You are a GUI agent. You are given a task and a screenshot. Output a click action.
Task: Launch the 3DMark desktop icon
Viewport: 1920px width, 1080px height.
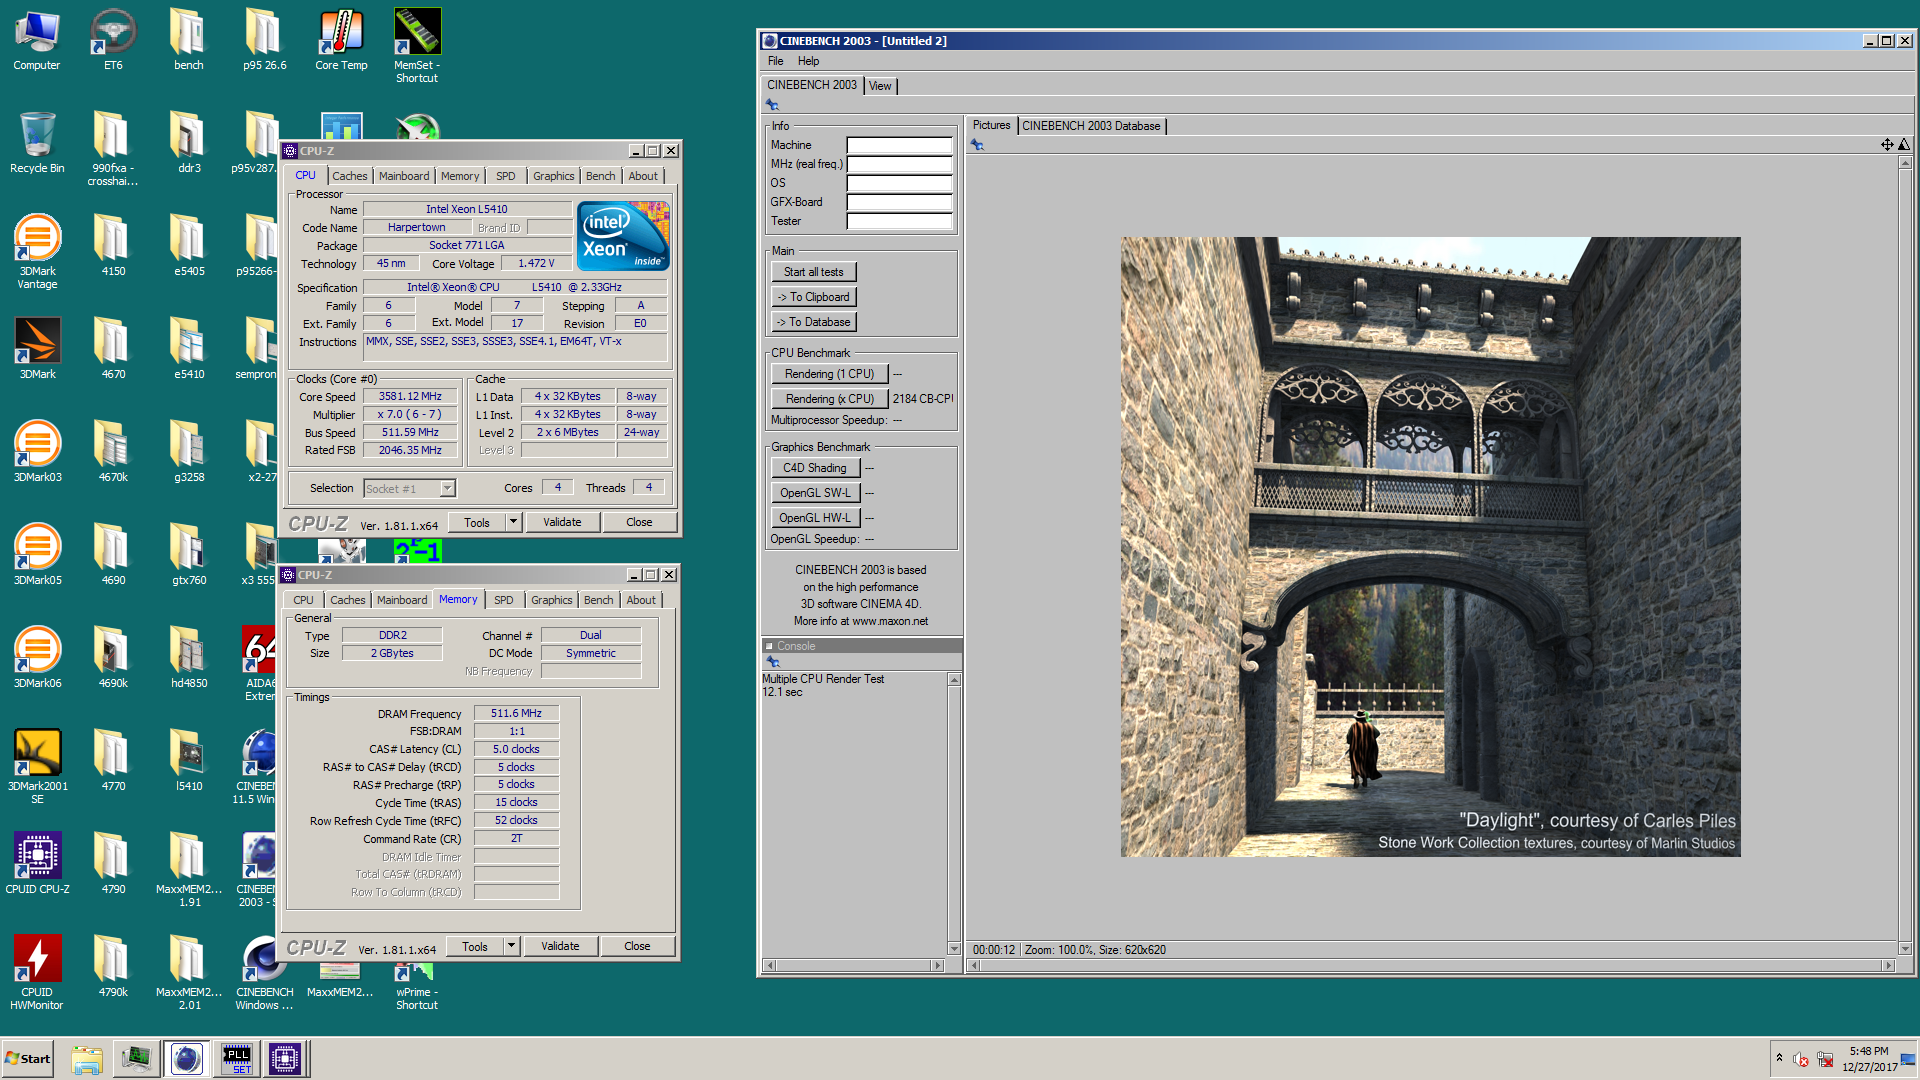(x=37, y=348)
